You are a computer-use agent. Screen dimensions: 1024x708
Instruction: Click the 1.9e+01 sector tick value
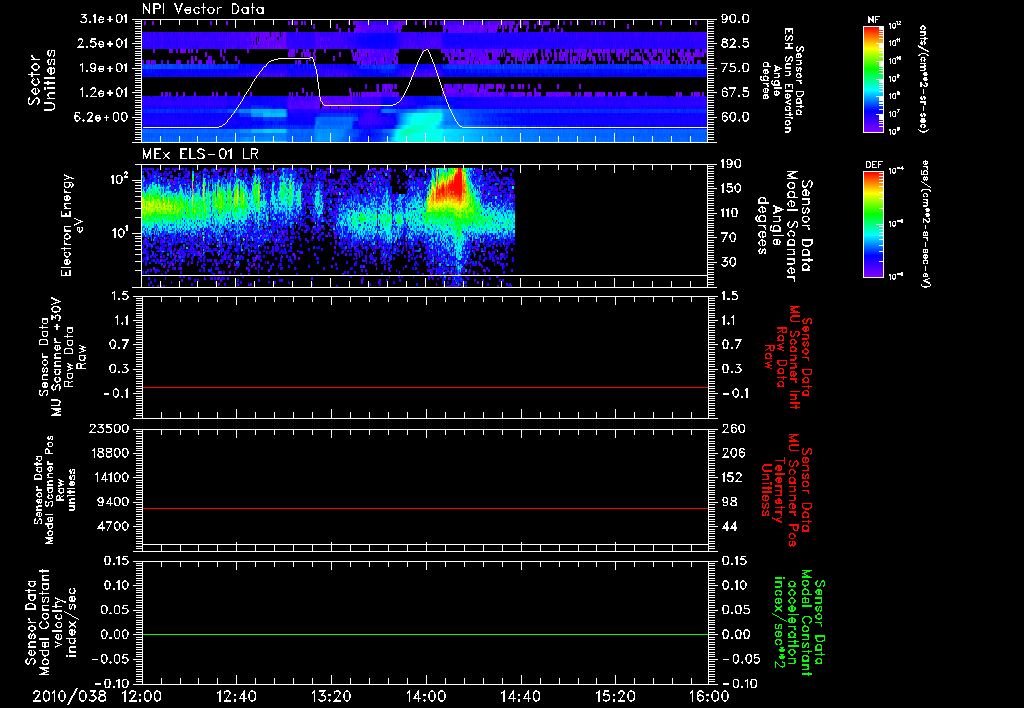(x=104, y=68)
